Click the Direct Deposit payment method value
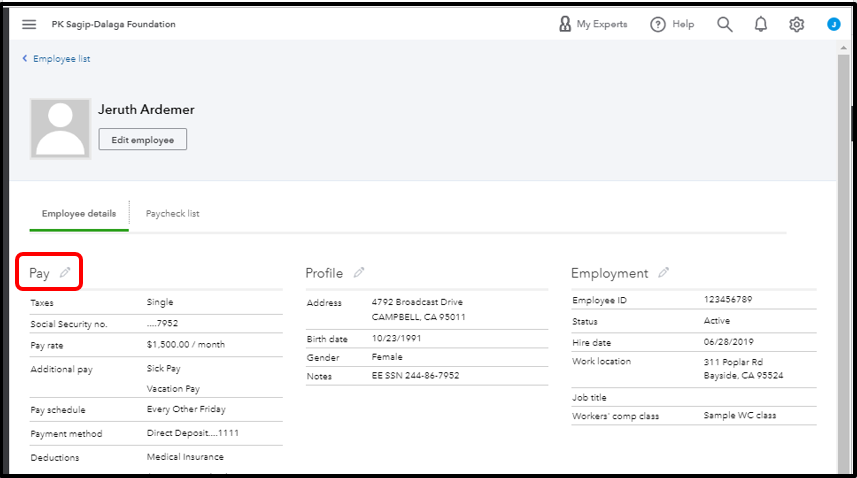Image resolution: width=857 pixels, height=478 pixels. 193,434
